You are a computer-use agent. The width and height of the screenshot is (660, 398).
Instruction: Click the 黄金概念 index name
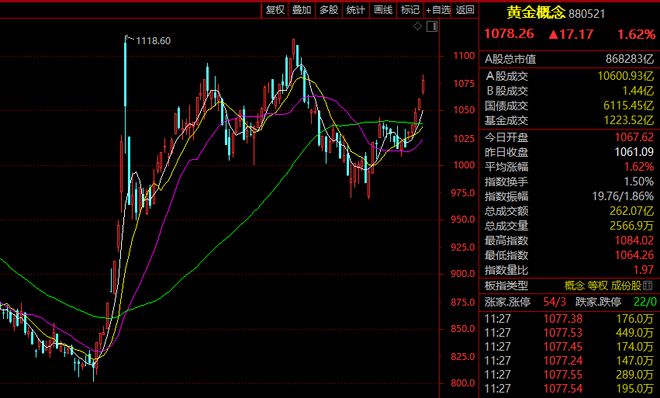[535, 13]
